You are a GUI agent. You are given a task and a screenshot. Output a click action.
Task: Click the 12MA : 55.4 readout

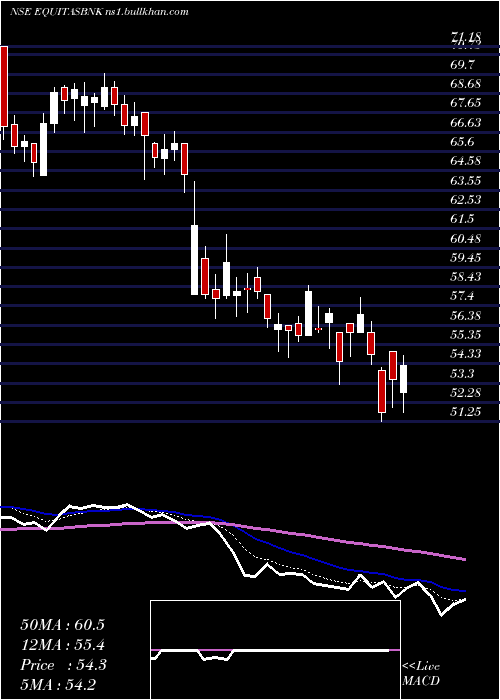tap(62, 645)
